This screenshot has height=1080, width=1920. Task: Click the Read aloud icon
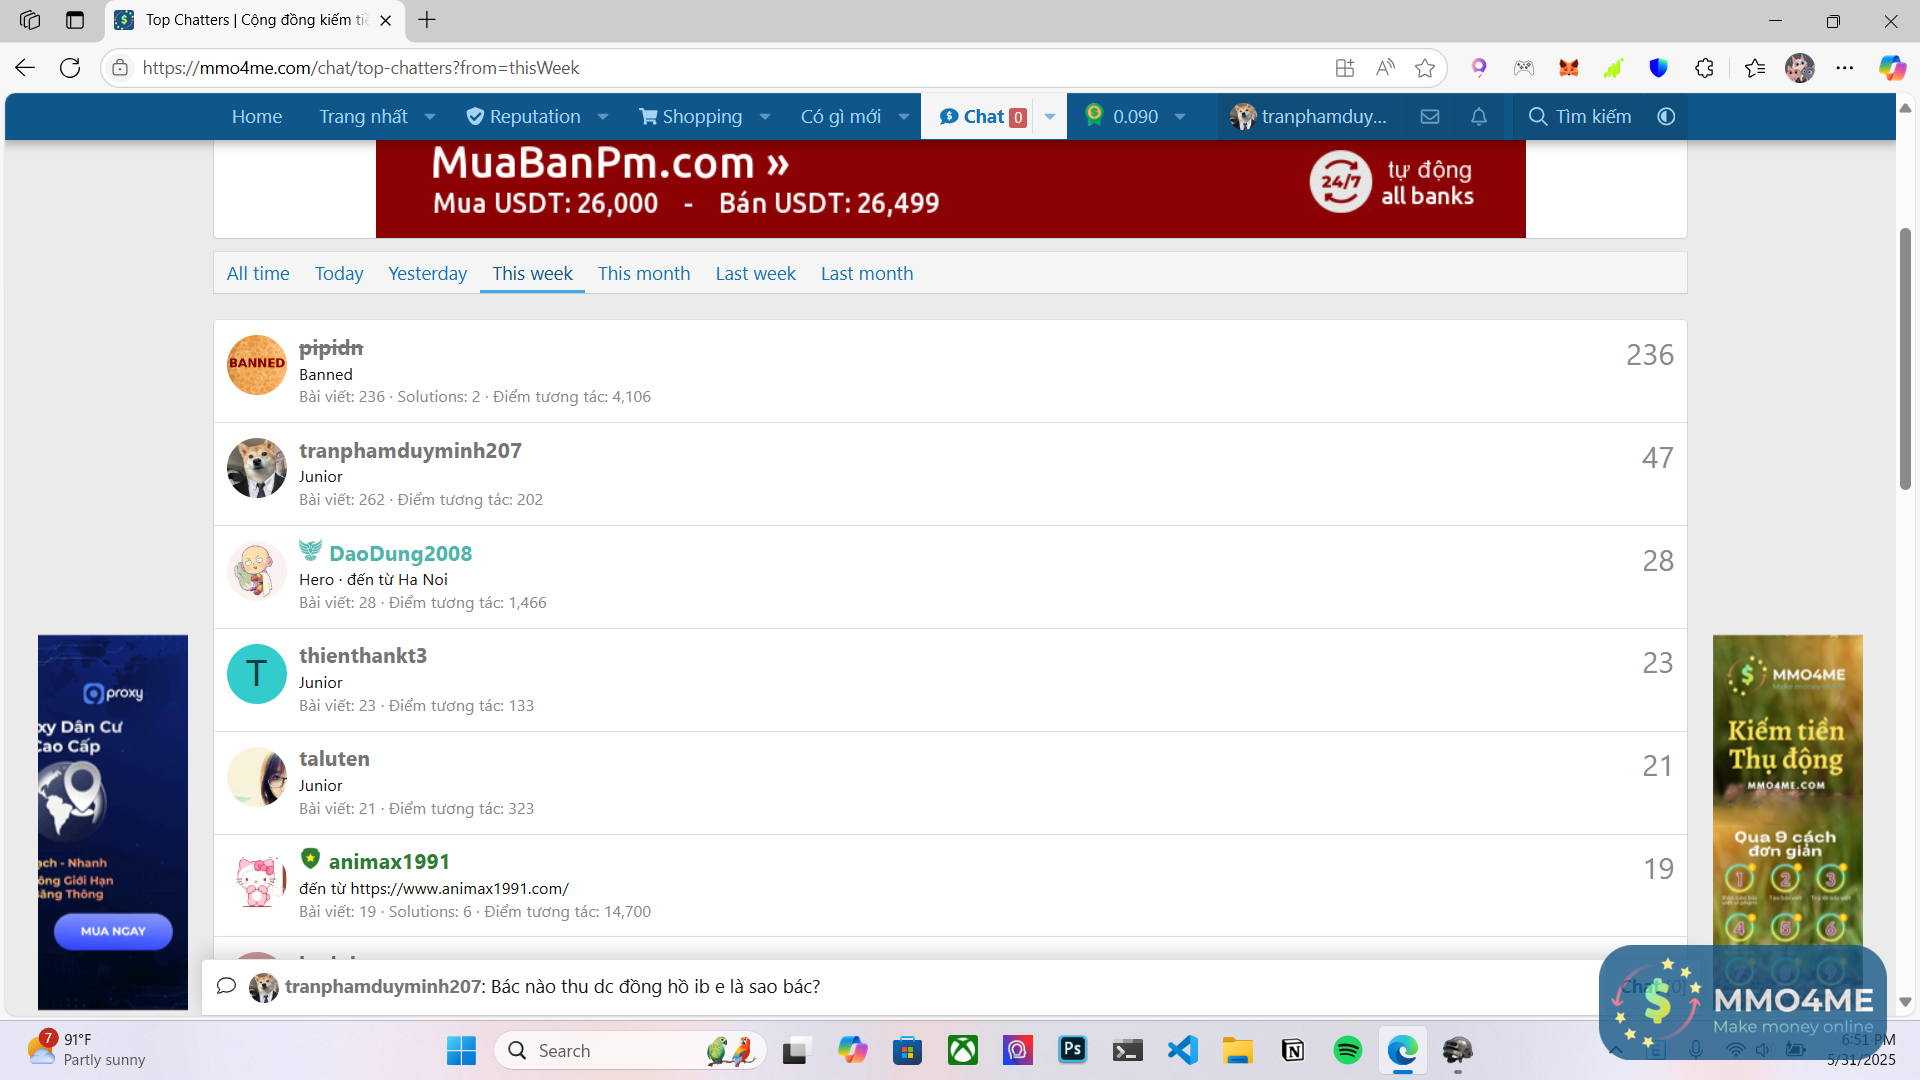tap(1385, 68)
